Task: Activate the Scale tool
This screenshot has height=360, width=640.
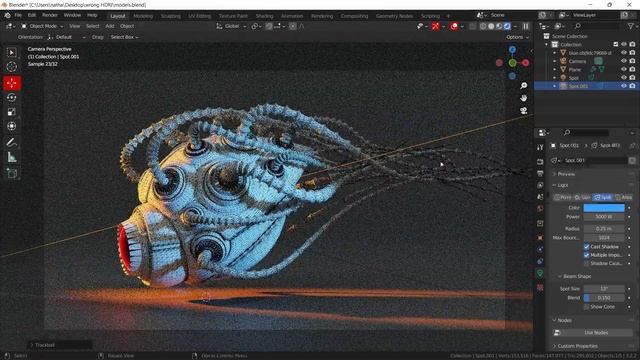Action: click(x=11, y=112)
